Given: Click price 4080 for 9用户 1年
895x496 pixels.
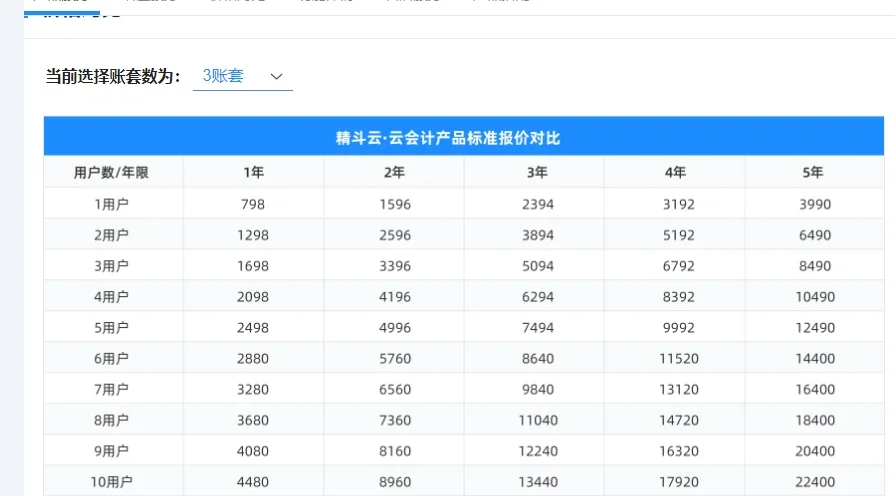Looking at the screenshot, I should point(253,451).
